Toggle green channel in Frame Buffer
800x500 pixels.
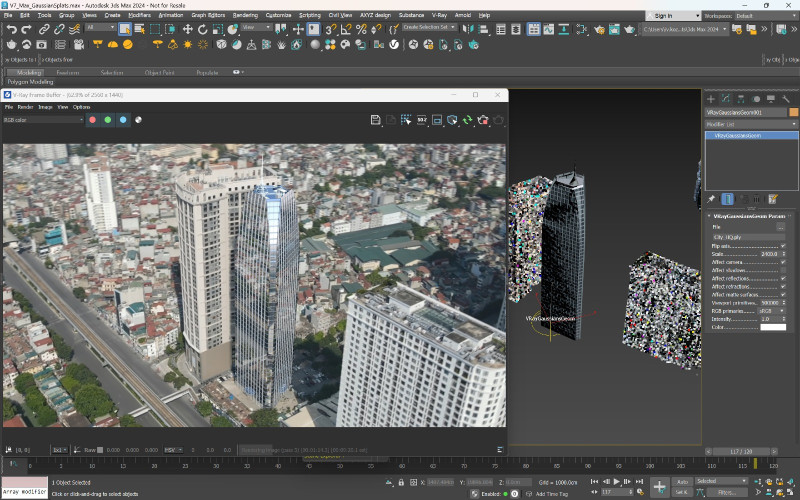(x=108, y=120)
